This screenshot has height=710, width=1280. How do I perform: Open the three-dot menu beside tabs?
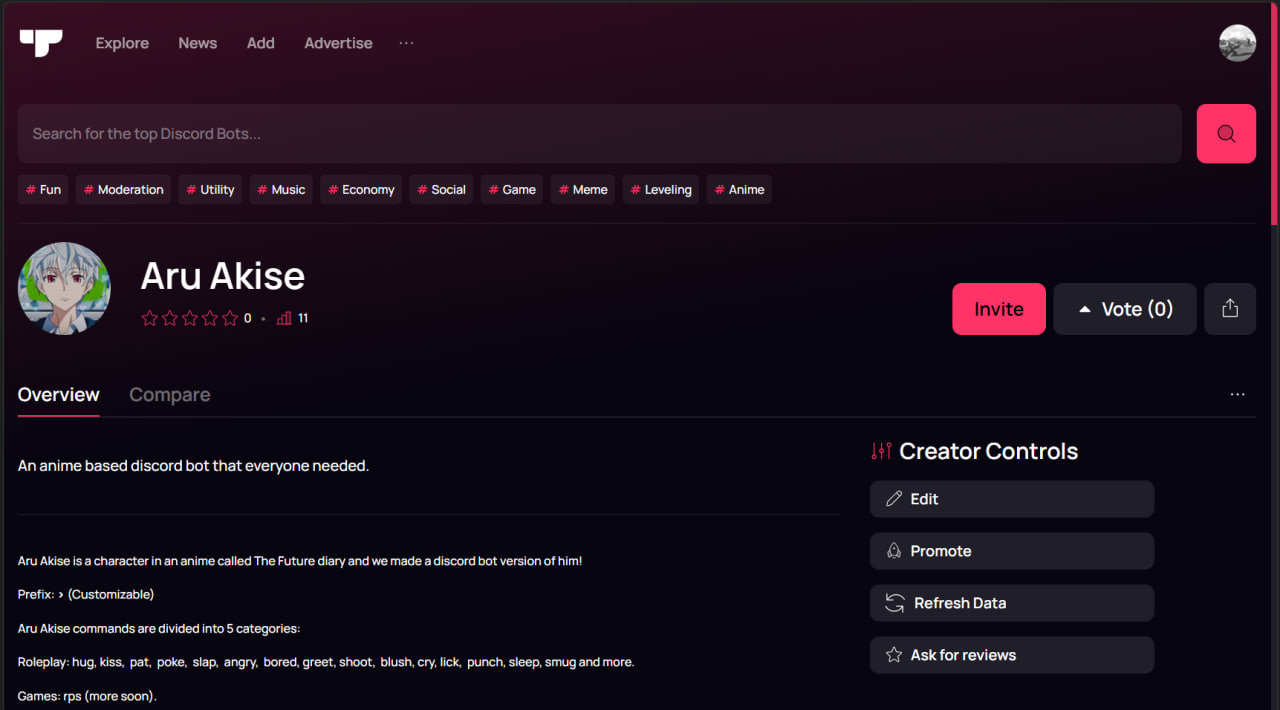[x=1238, y=394]
